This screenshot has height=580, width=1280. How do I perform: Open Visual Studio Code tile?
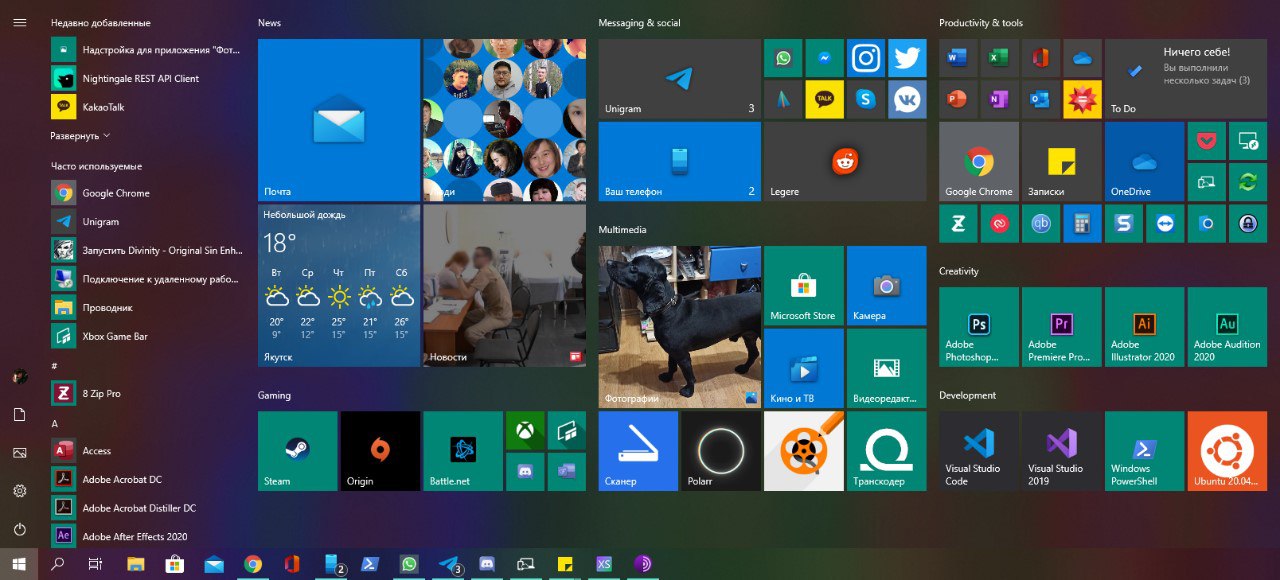(x=979, y=451)
